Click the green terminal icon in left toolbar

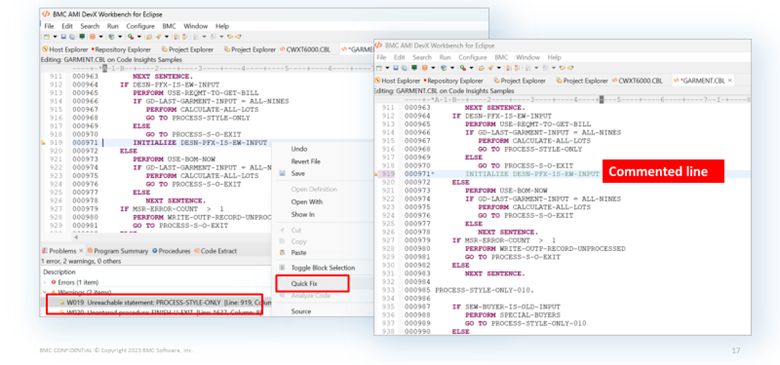click(82, 36)
